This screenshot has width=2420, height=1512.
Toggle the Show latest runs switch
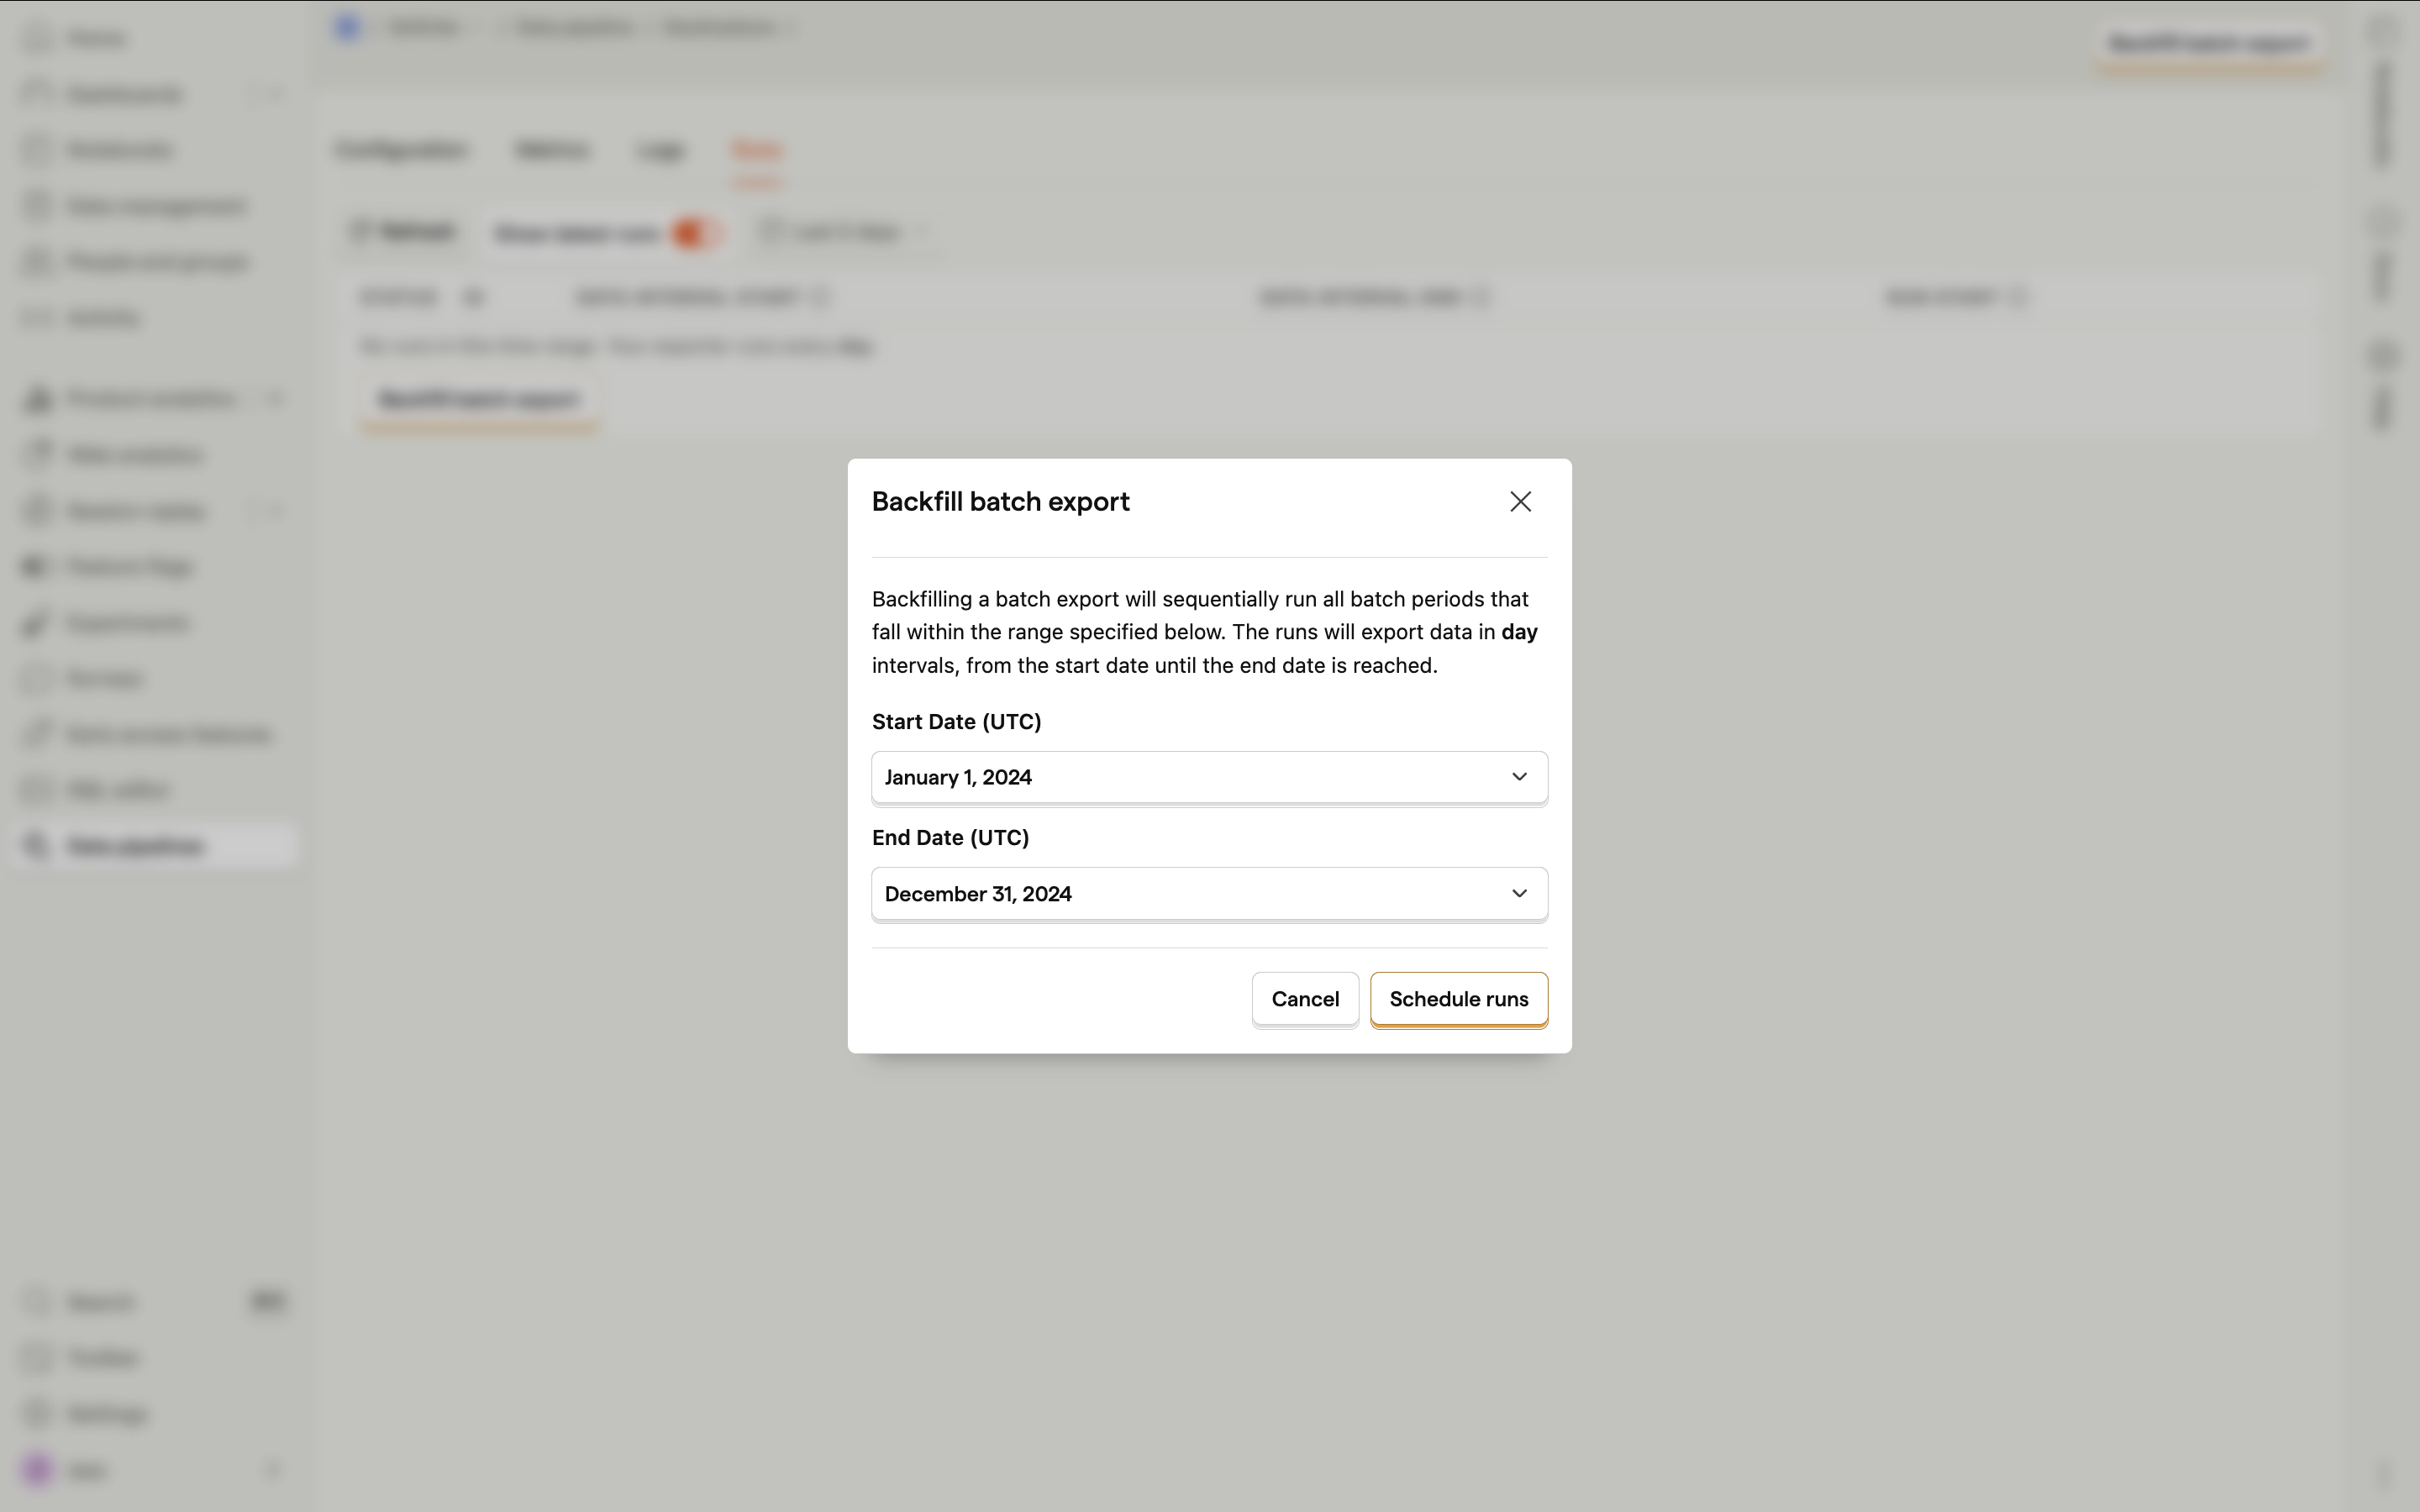point(694,233)
